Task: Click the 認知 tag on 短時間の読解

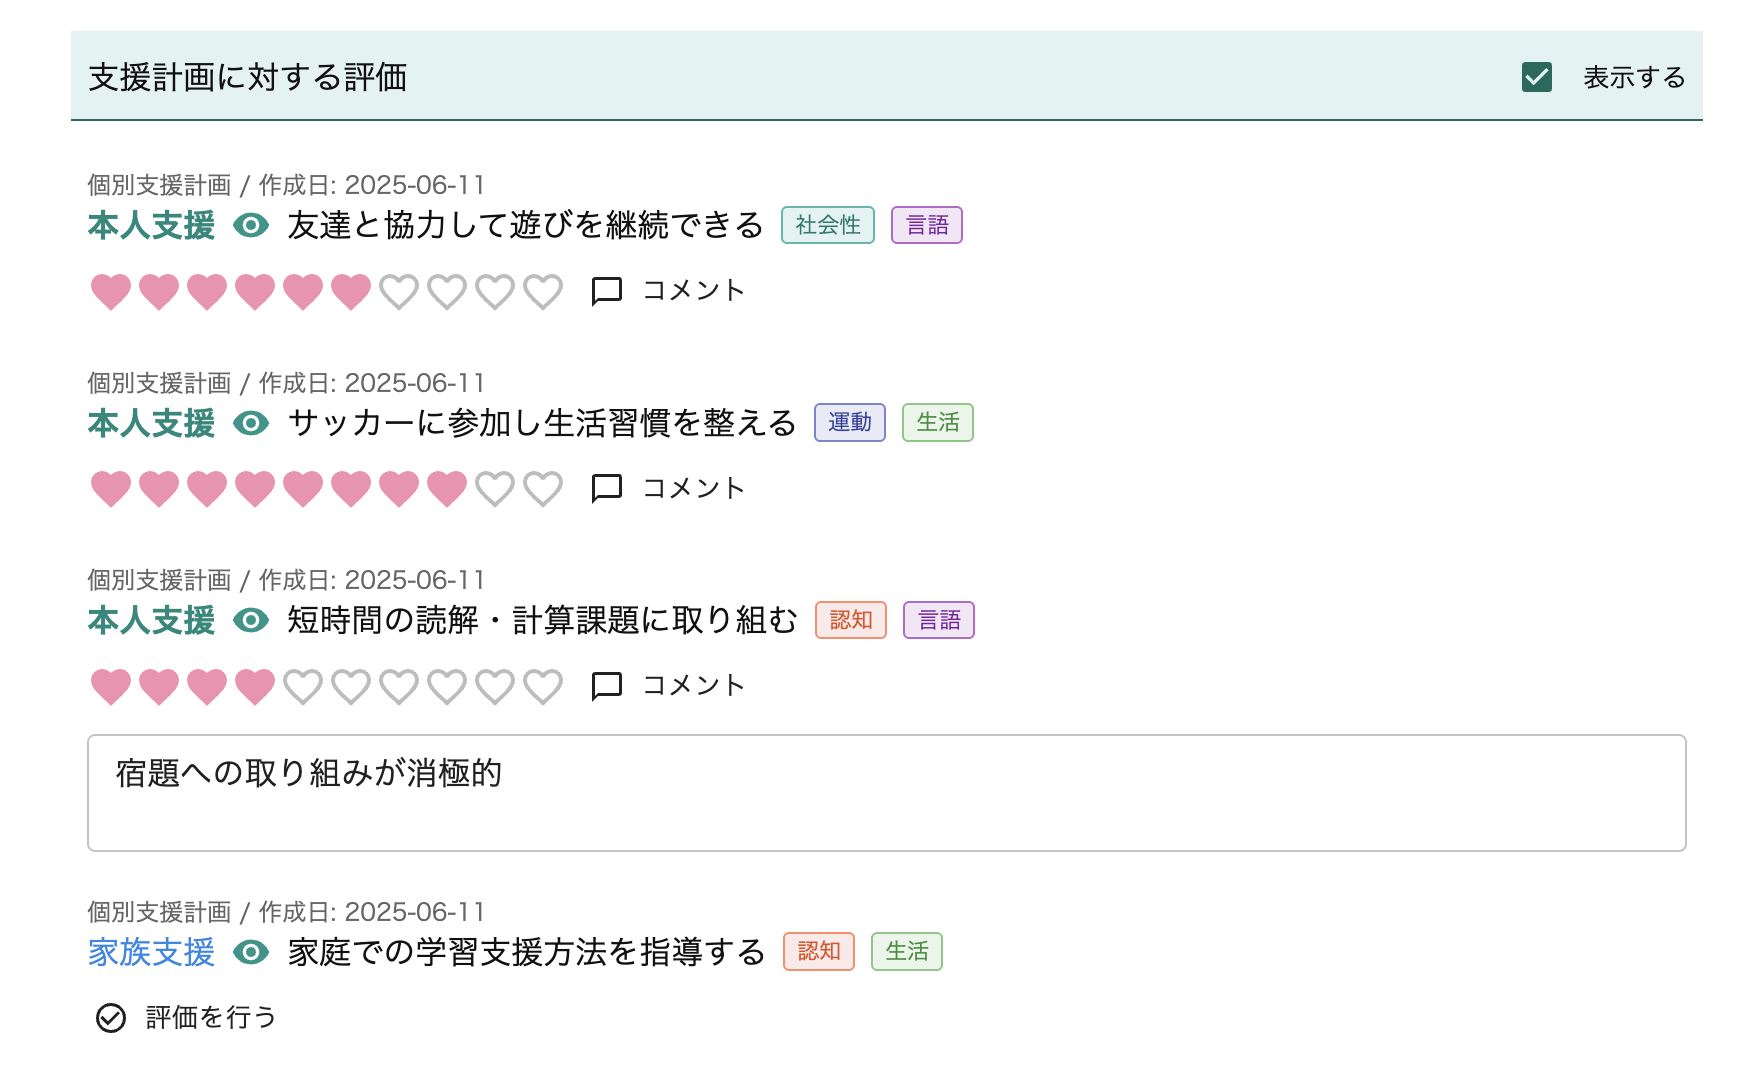Action: (850, 621)
